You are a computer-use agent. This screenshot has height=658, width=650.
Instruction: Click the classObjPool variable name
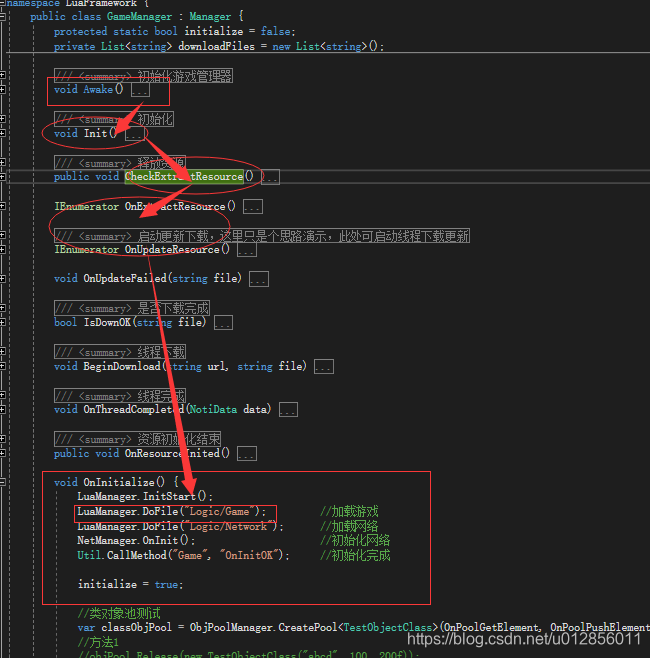coord(136,628)
